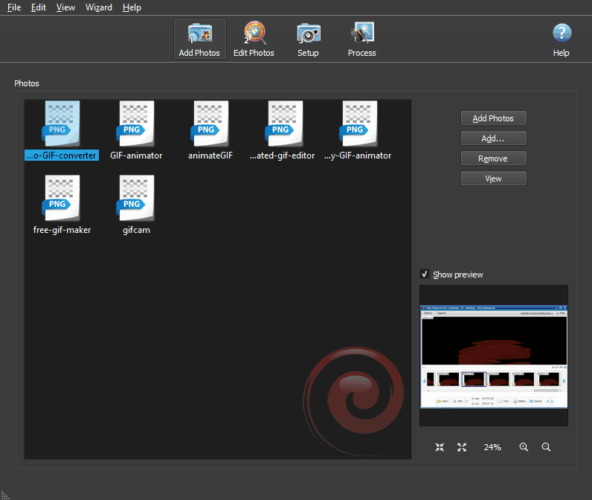
Task: Zoom out of the preview image
Action: click(546, 447)
